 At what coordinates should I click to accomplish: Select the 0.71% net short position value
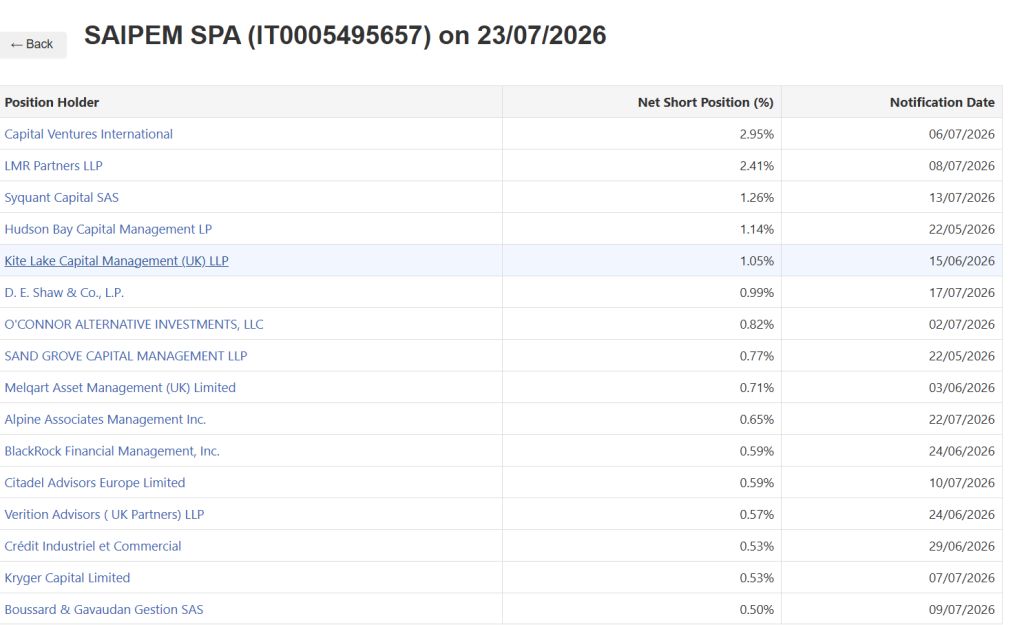756,388
